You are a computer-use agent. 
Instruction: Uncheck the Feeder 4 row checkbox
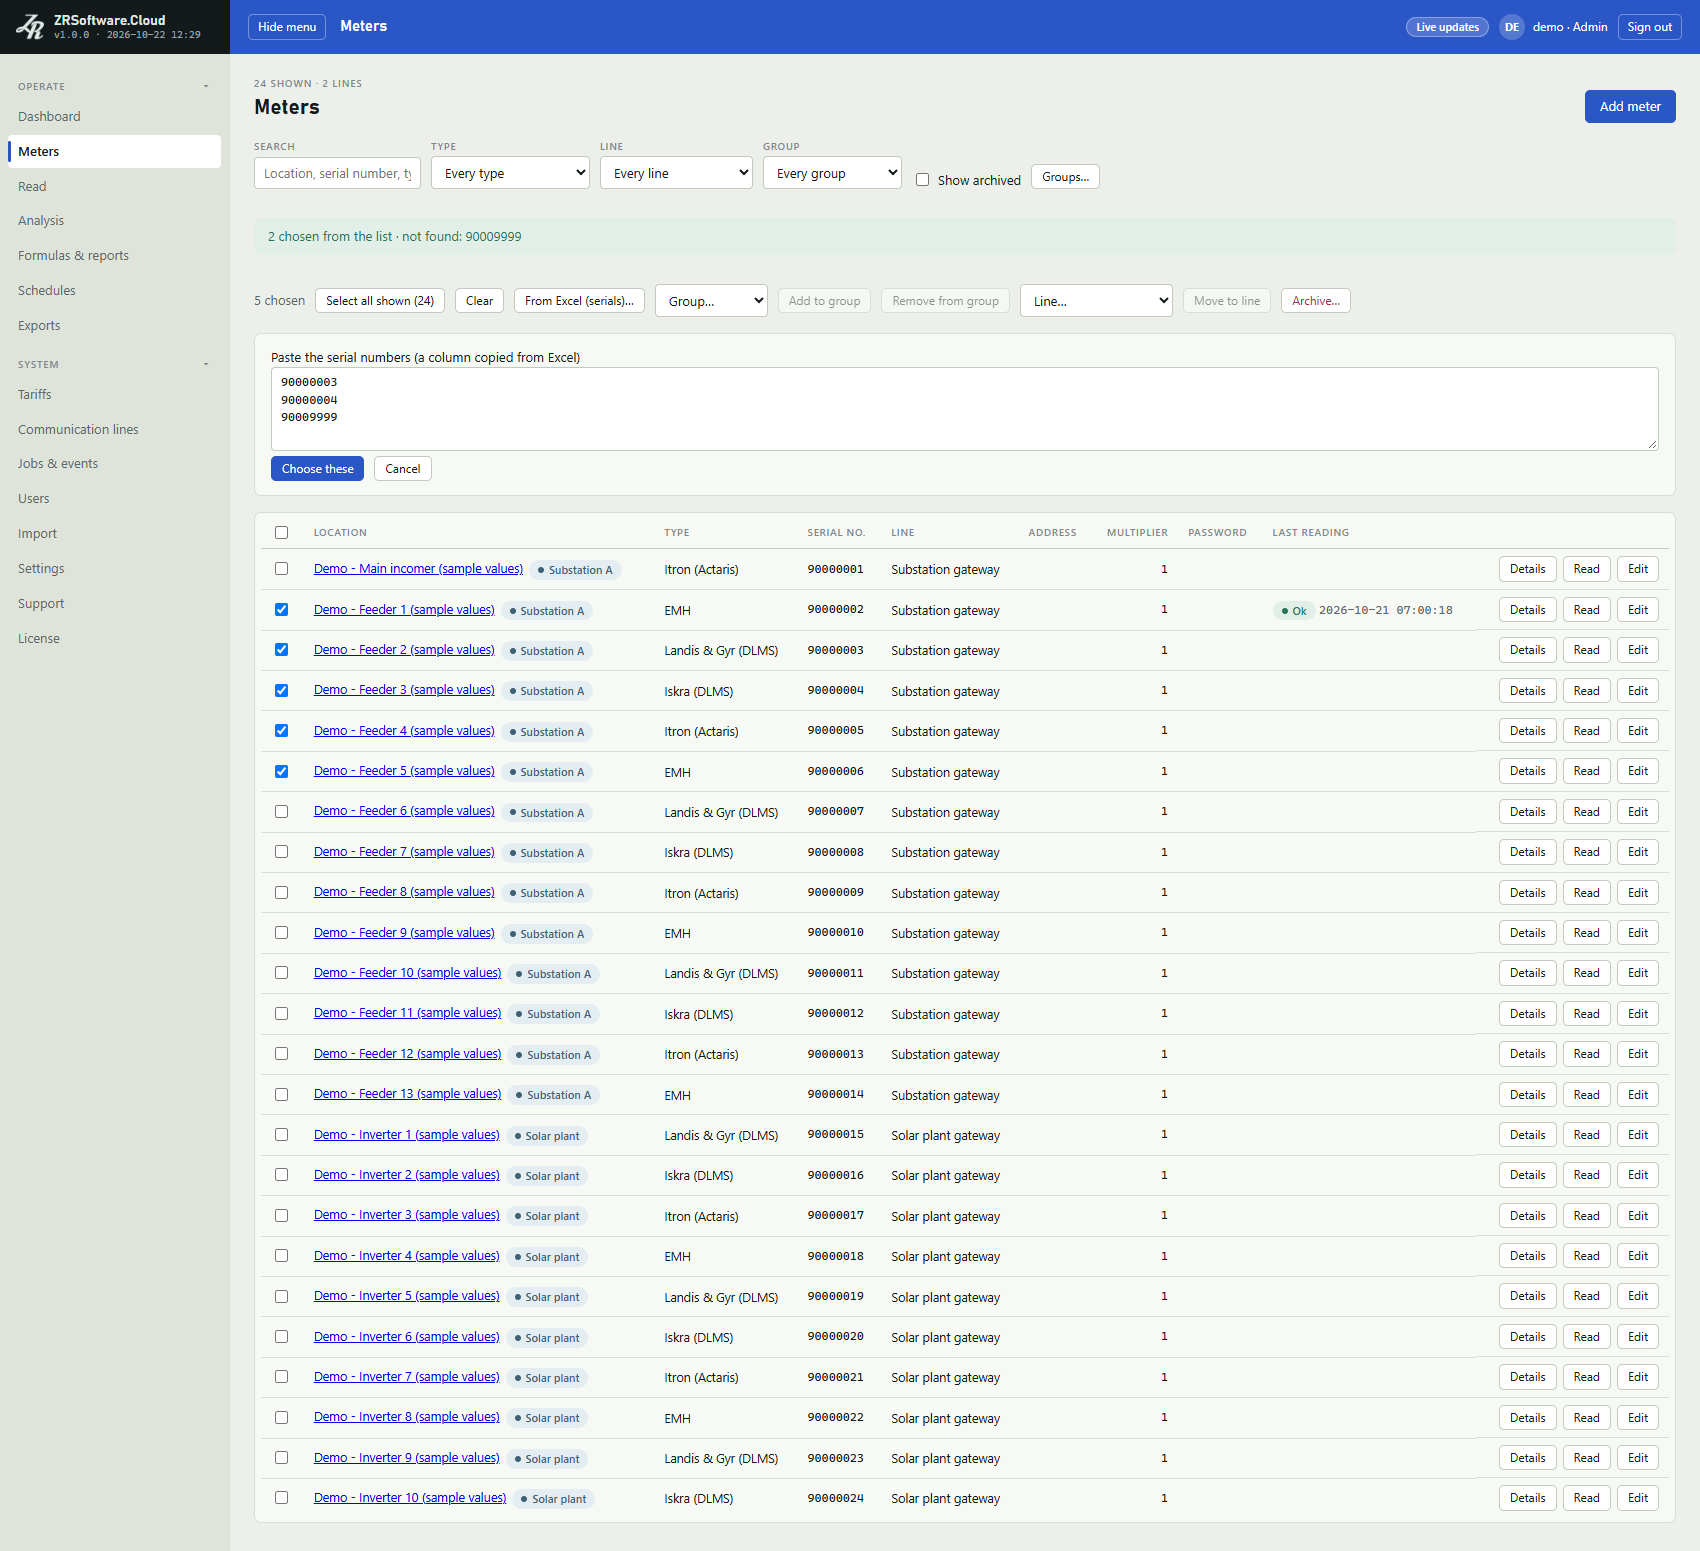282,731
